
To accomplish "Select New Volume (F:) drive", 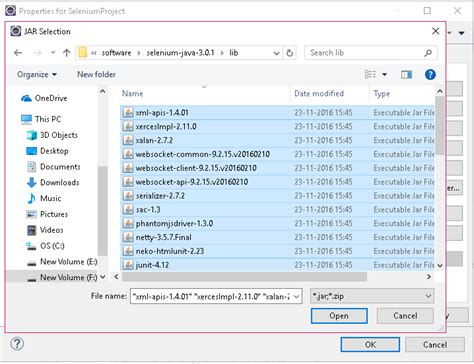I will click(62, 277).
